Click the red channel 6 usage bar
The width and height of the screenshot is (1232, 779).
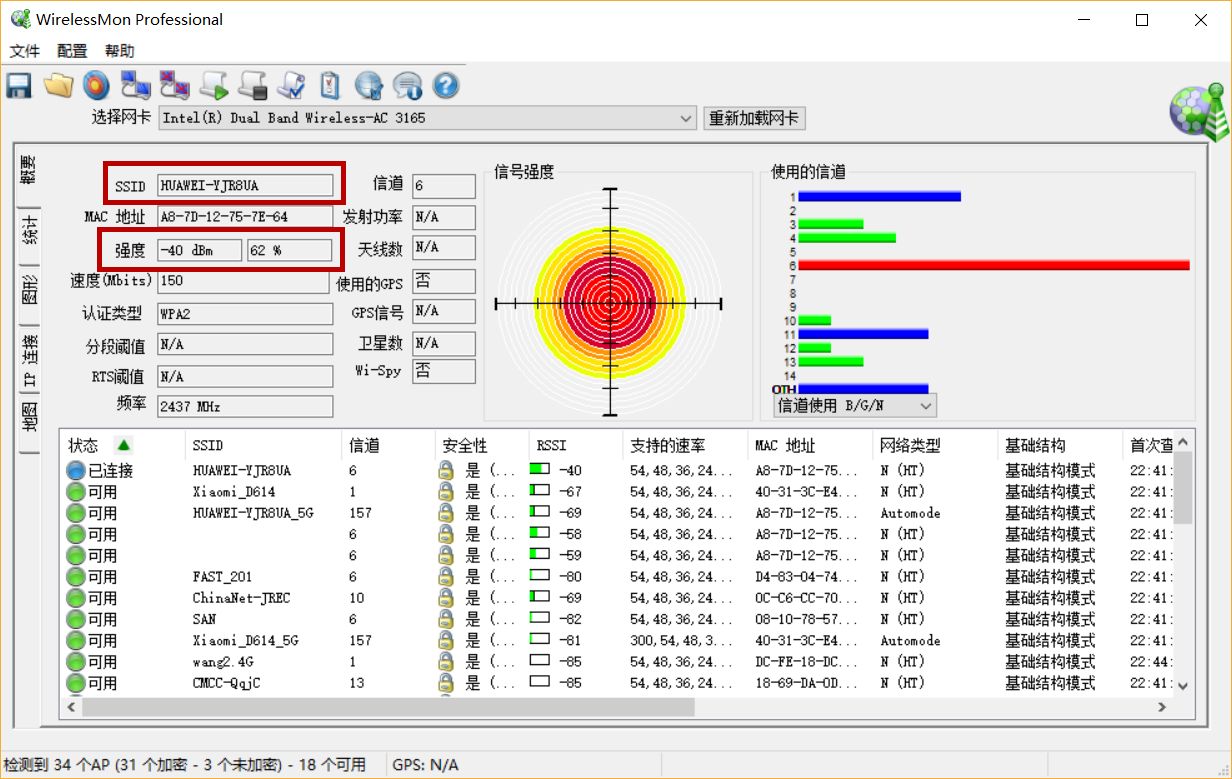[993, 265]
